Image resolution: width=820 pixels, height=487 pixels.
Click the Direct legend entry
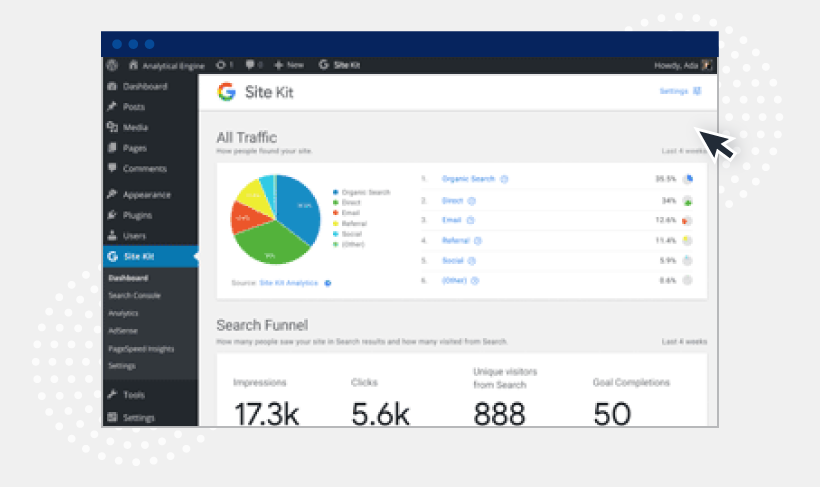[x=347, y=202]
